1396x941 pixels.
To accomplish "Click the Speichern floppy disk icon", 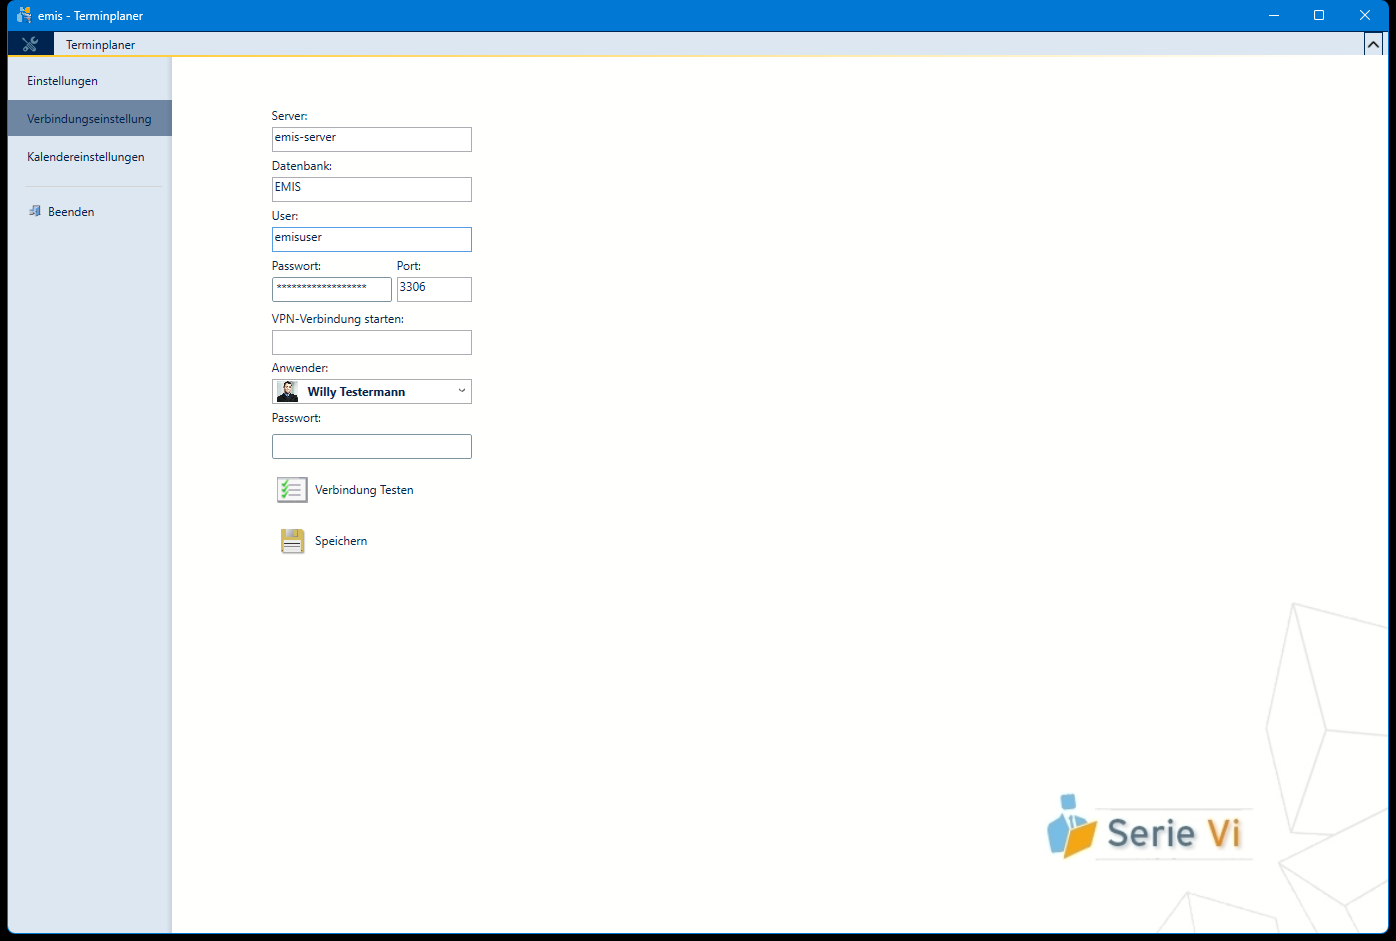I will tap(292, 541).
